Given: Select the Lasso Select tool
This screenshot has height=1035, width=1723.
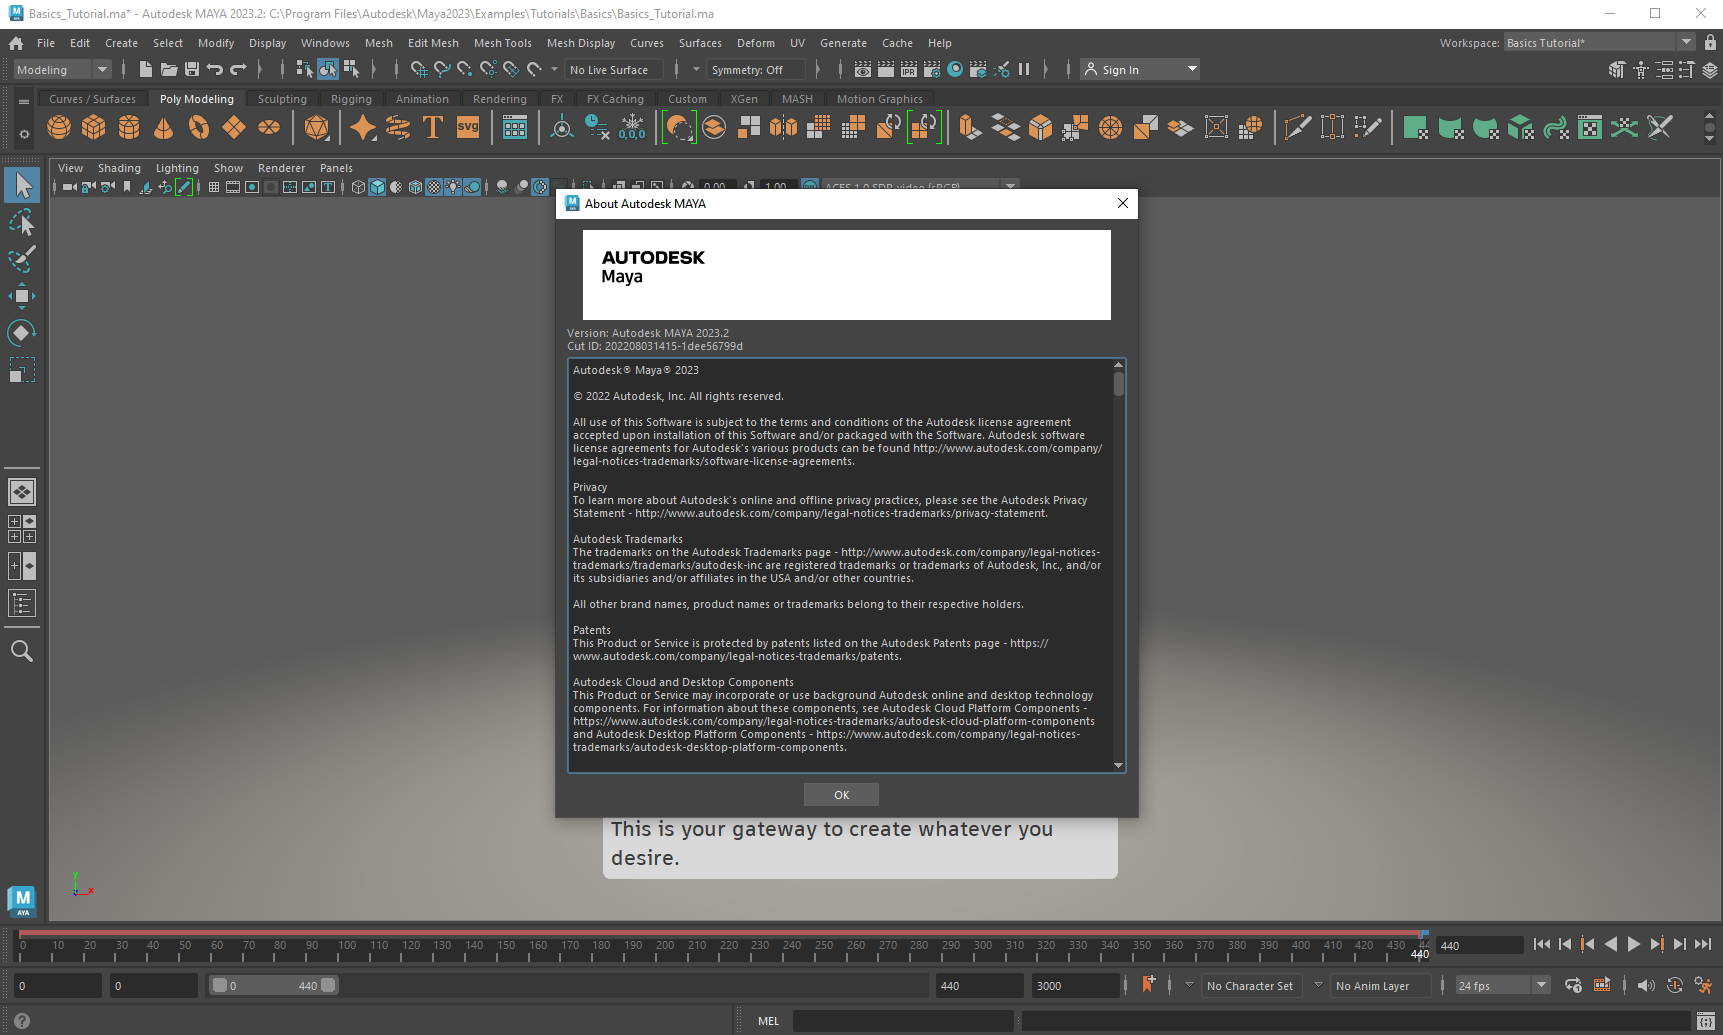Looking at the screenshot, I should tap(22, 222).
